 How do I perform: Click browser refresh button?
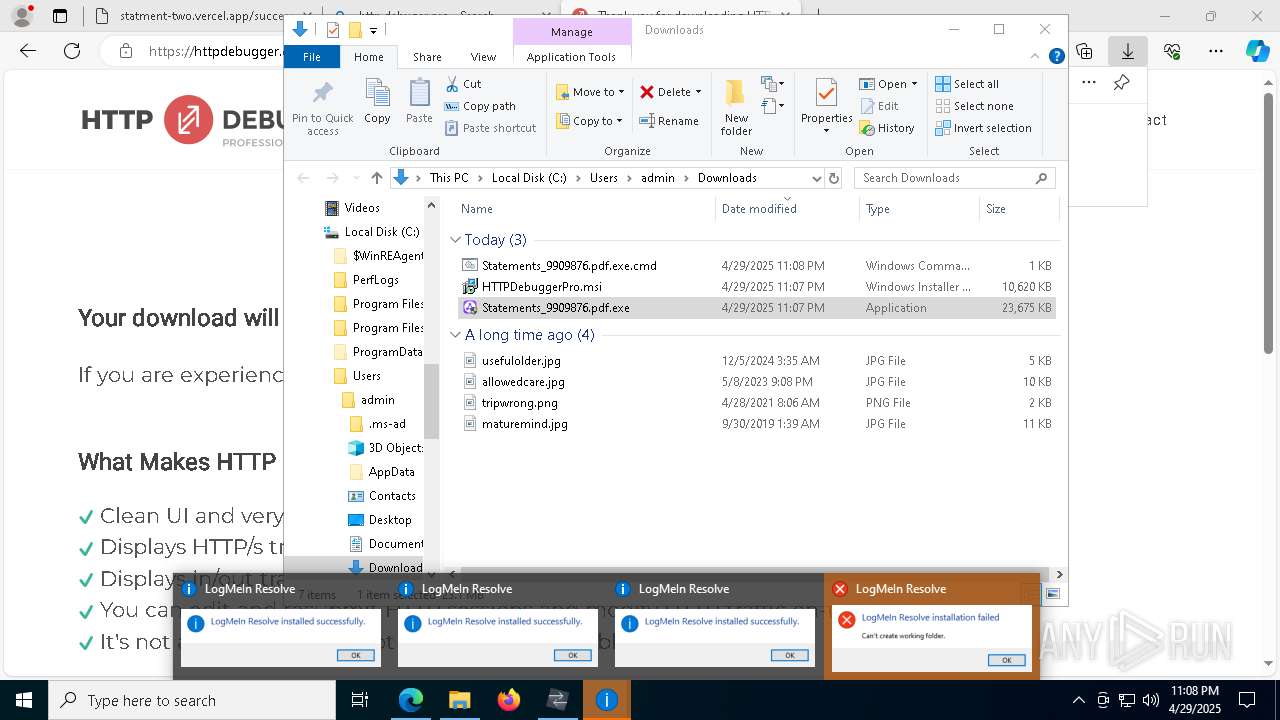tap(72, 50)
